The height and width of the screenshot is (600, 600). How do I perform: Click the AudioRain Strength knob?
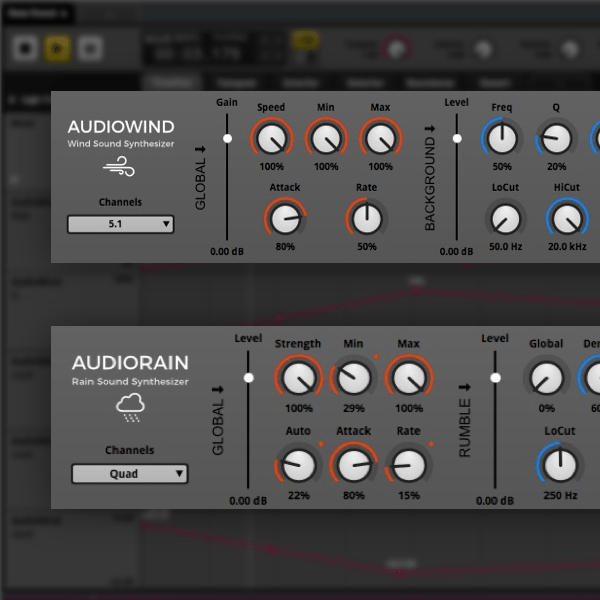[x=298, y=378]
